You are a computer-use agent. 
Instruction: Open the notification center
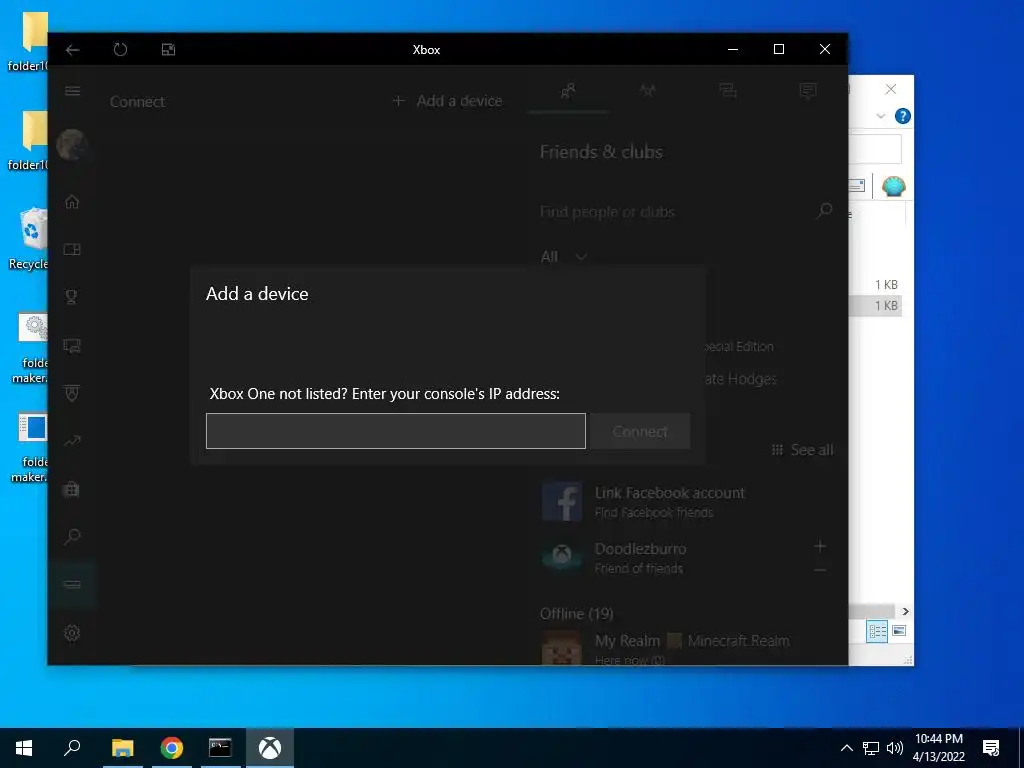991,748
